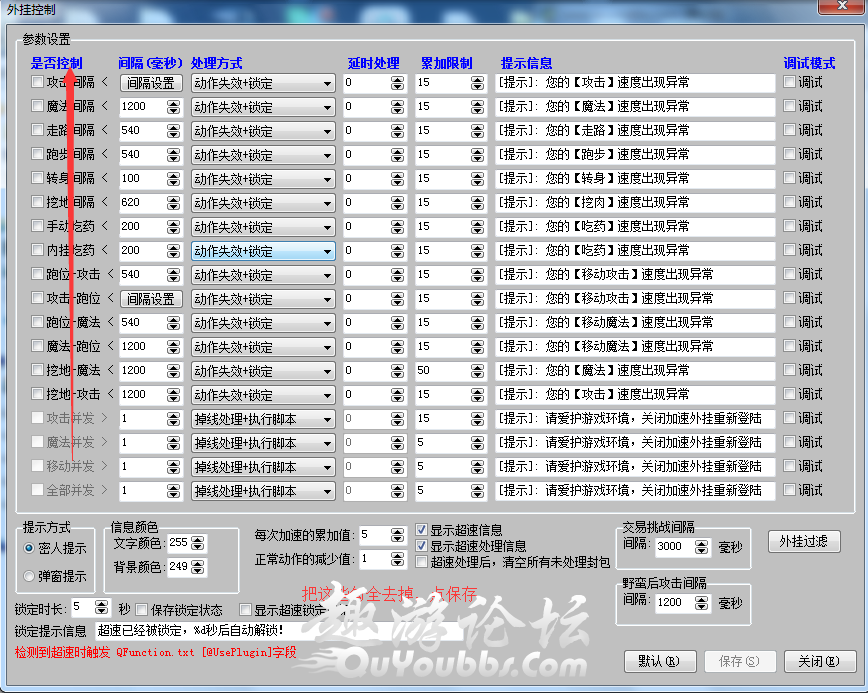
Task: Open the 处理方式 dropdown for 内挂吃药 row
Action: 262,251
